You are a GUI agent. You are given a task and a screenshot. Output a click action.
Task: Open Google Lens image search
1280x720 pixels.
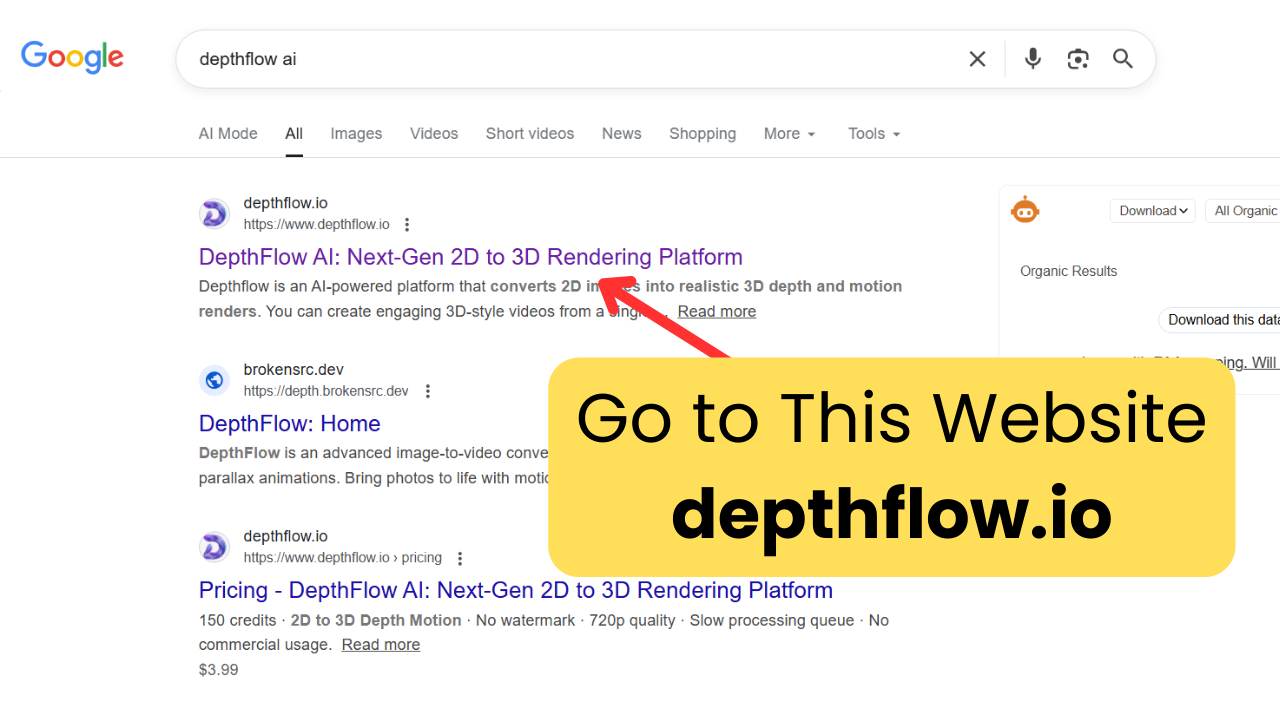[1078, 59]
